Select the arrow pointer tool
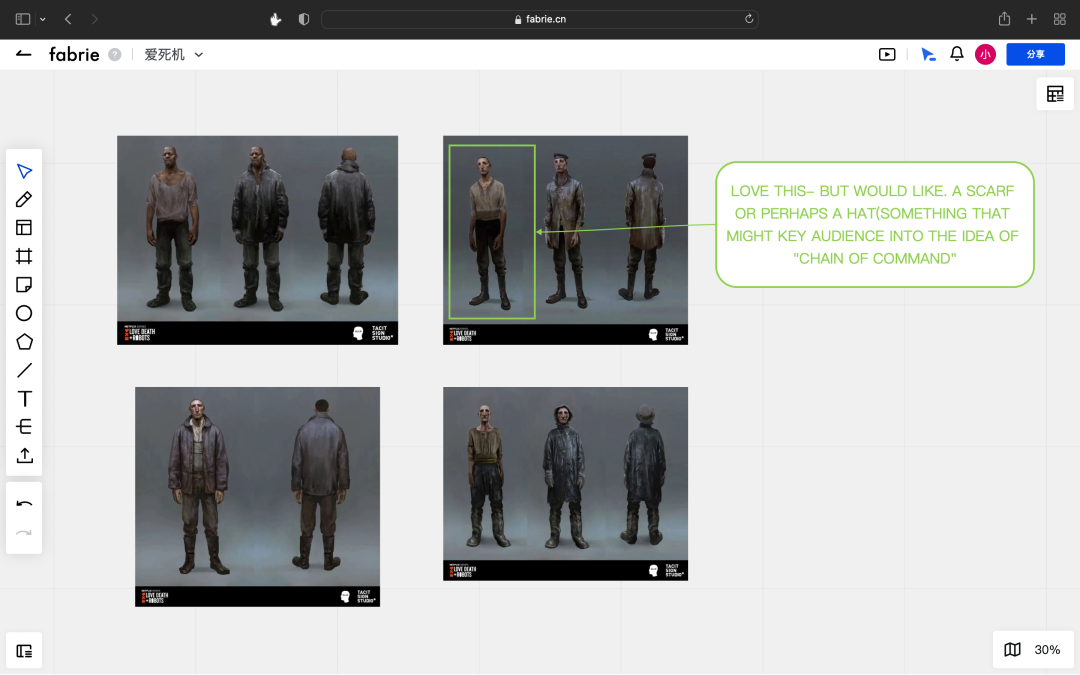The image size is (1080, 675). (x=24, y=171)
